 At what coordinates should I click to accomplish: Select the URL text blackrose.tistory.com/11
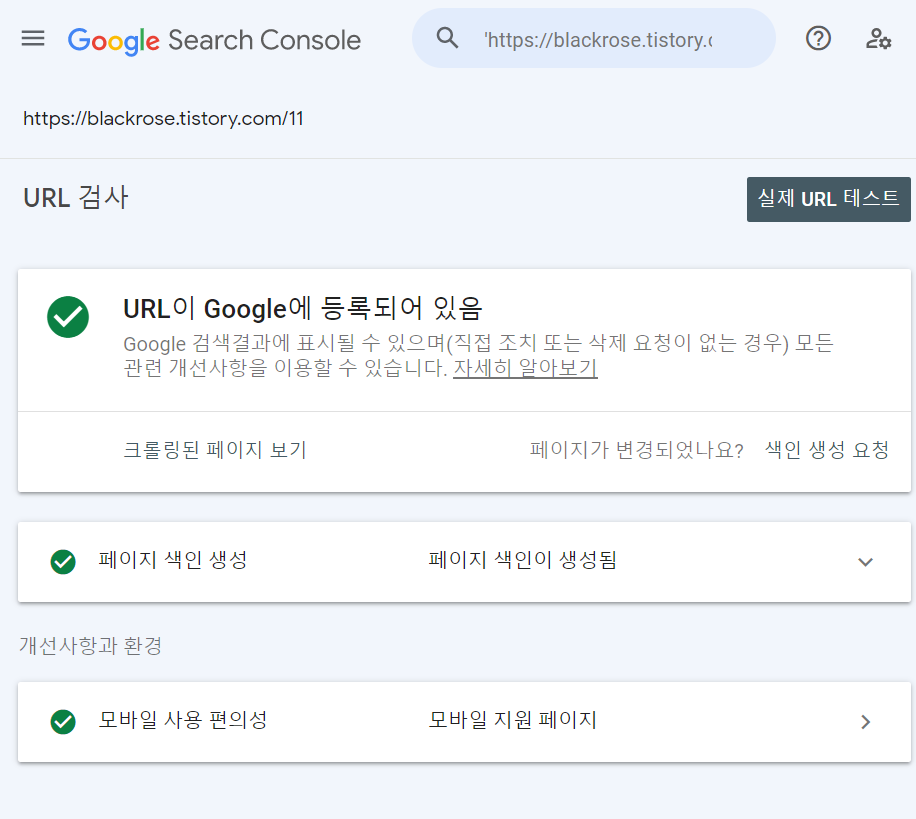[x=164, y=119]
